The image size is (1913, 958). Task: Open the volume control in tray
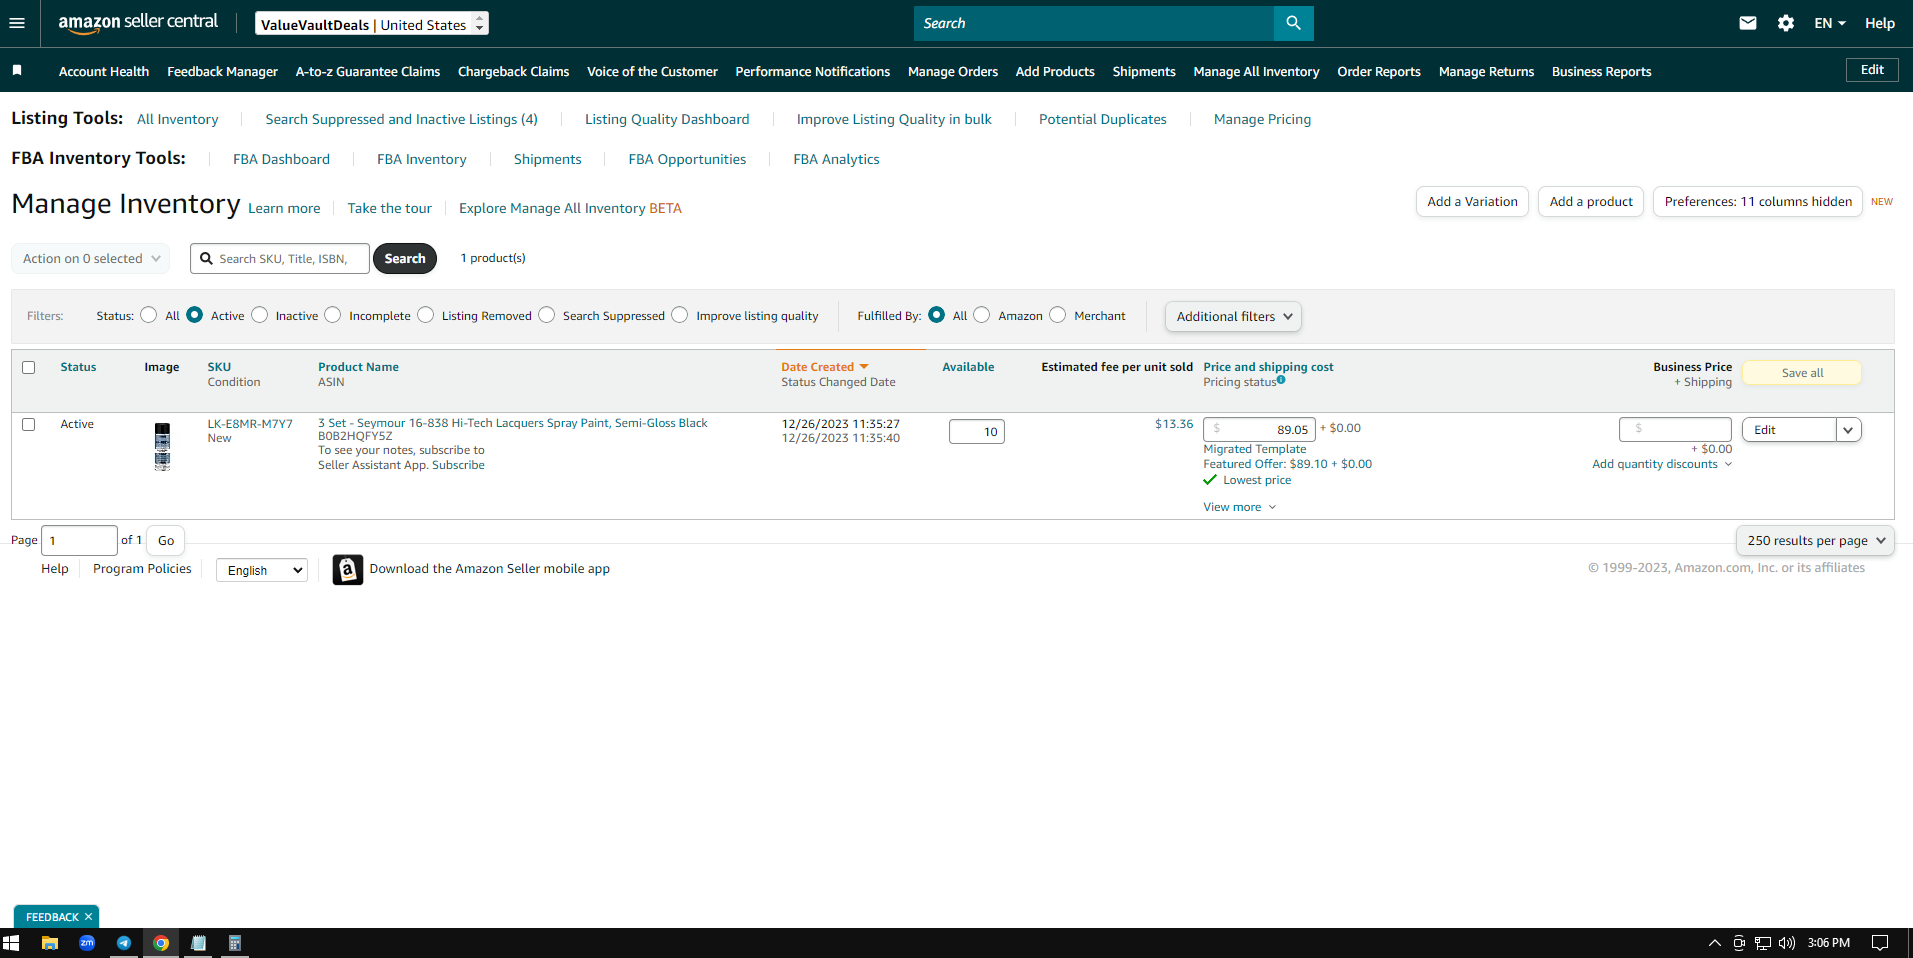(1787, 943)
